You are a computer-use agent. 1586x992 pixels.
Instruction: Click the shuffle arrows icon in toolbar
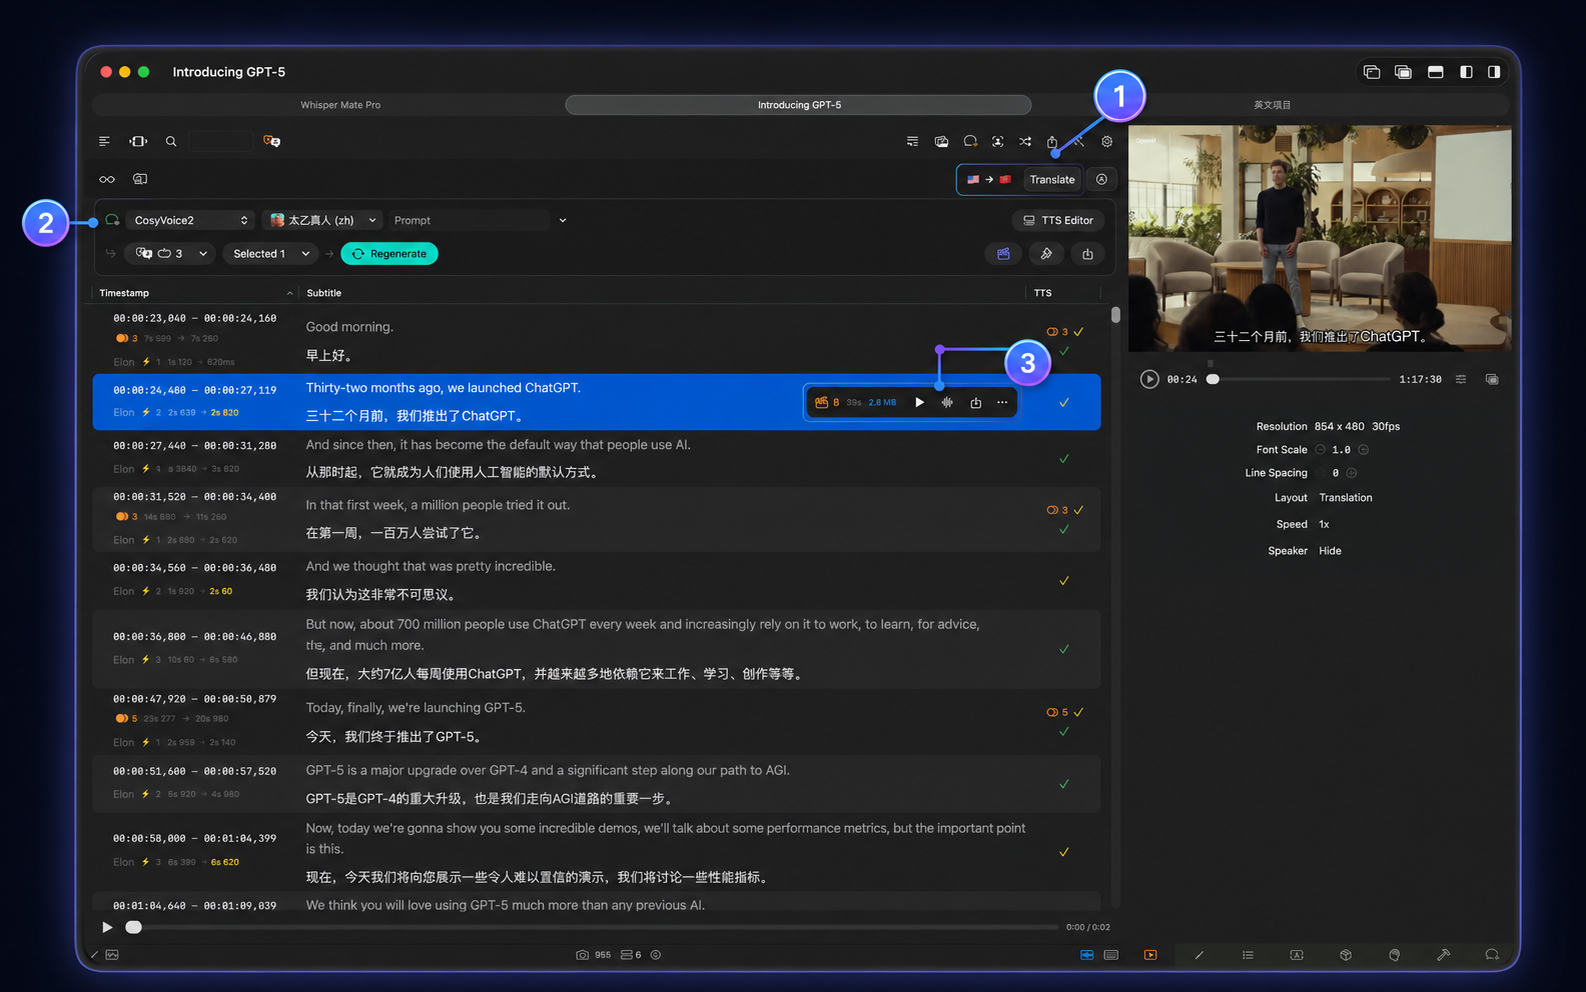pos(1025,142)
